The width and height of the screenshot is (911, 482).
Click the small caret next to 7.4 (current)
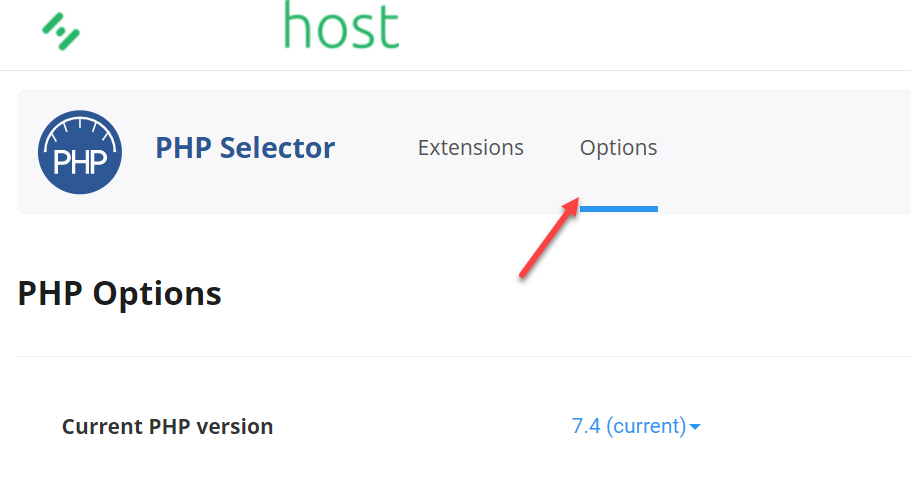[695, 427]
